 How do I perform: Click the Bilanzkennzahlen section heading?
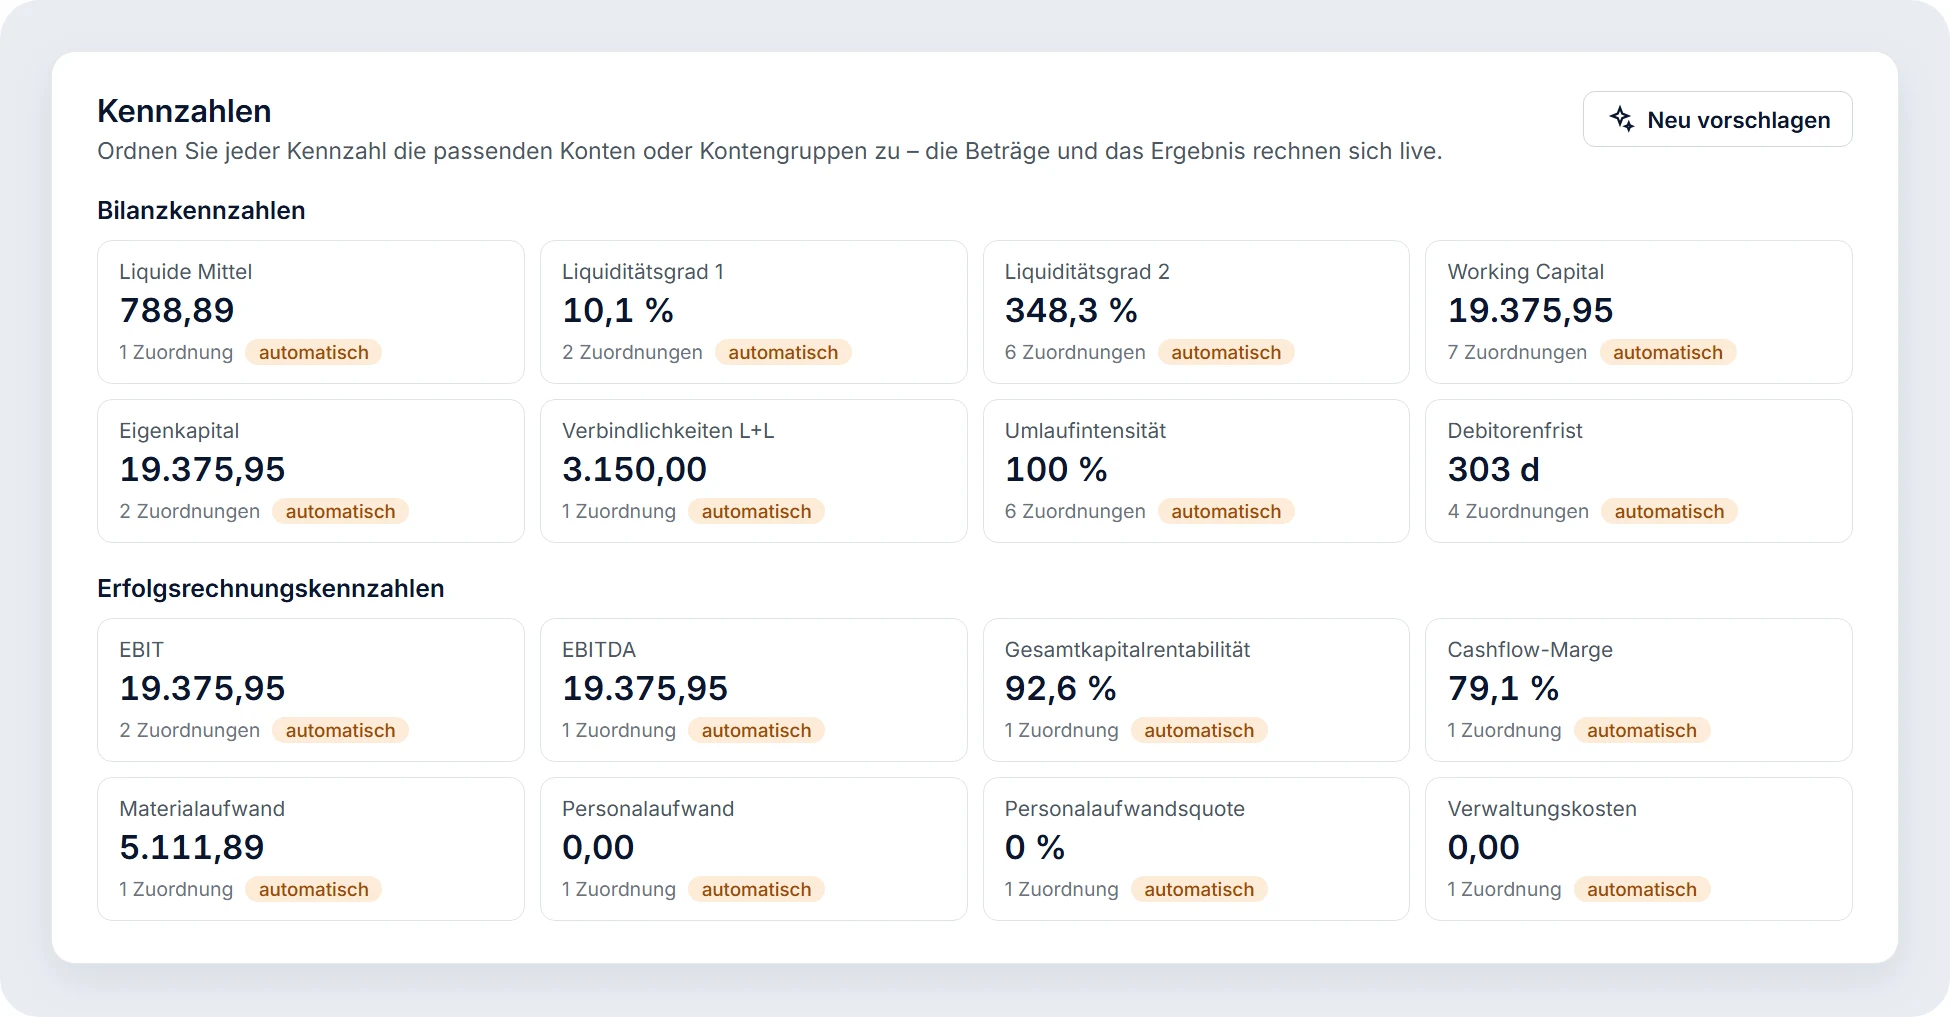tap(201, 210)
